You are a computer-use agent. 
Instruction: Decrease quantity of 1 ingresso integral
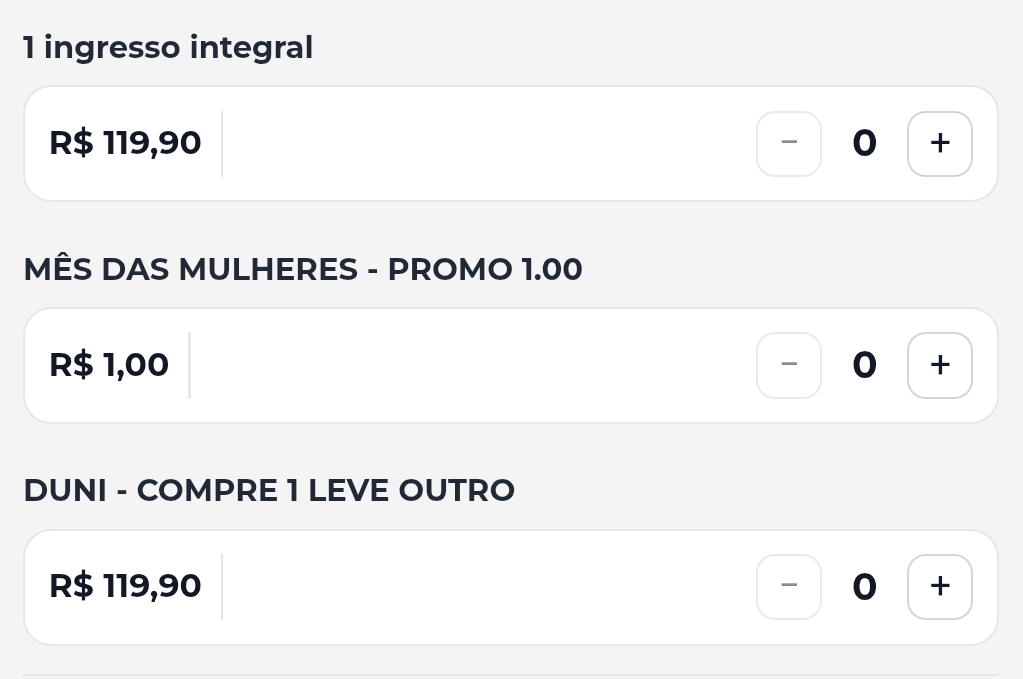coord(789,144)
